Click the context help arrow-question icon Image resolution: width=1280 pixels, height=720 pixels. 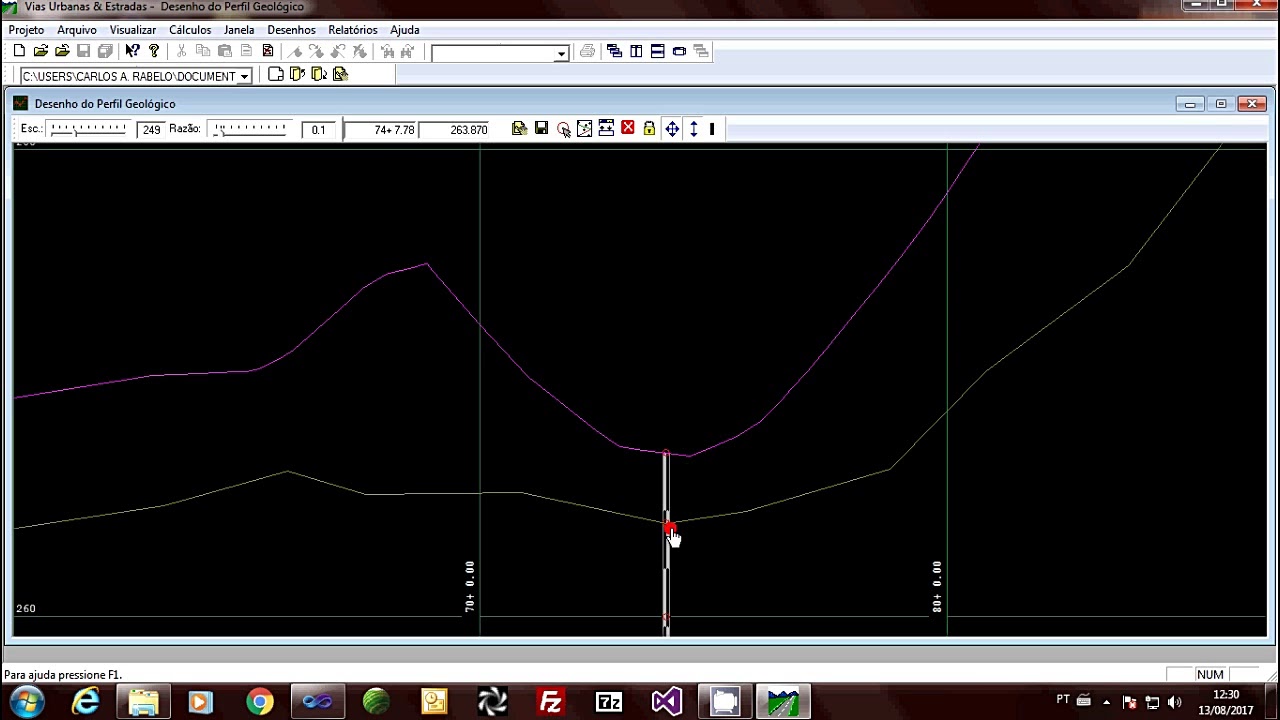(x=132, y=51)
